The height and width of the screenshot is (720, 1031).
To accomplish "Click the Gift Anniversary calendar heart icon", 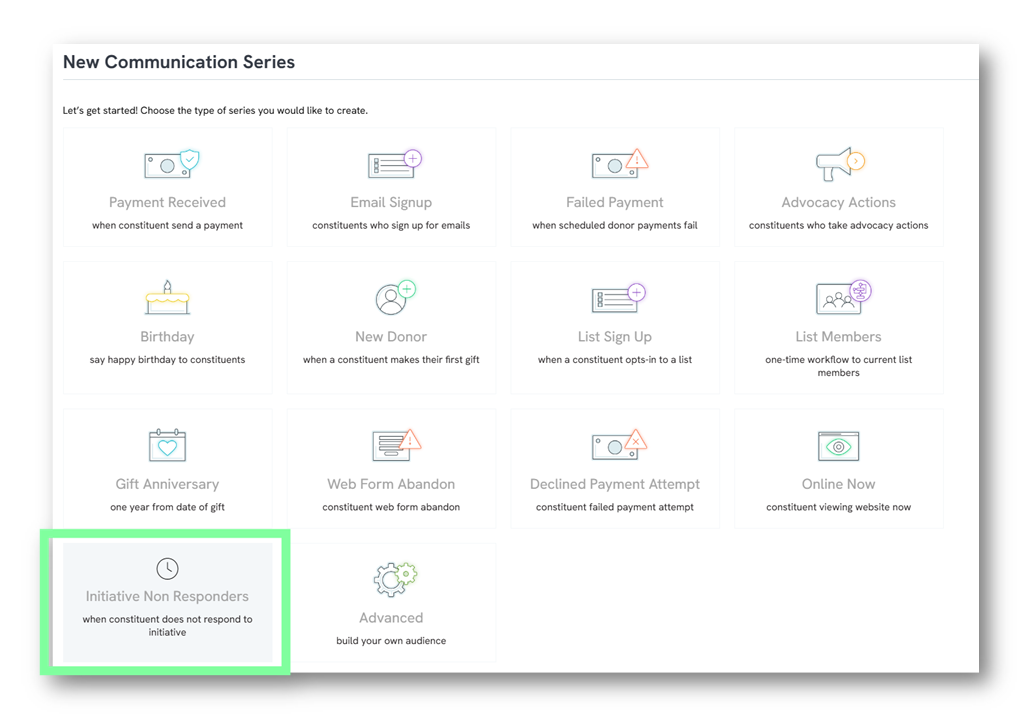I will click(167, 445).
